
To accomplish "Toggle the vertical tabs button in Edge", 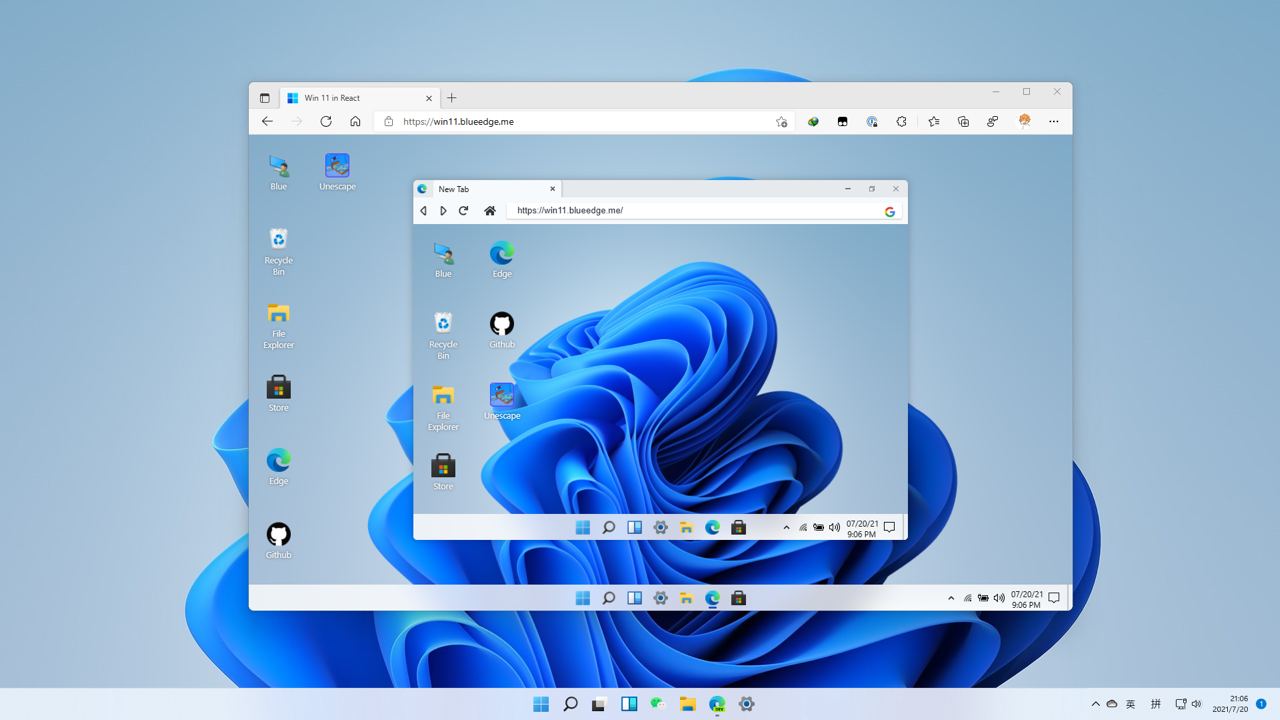I will pos(265,98).
